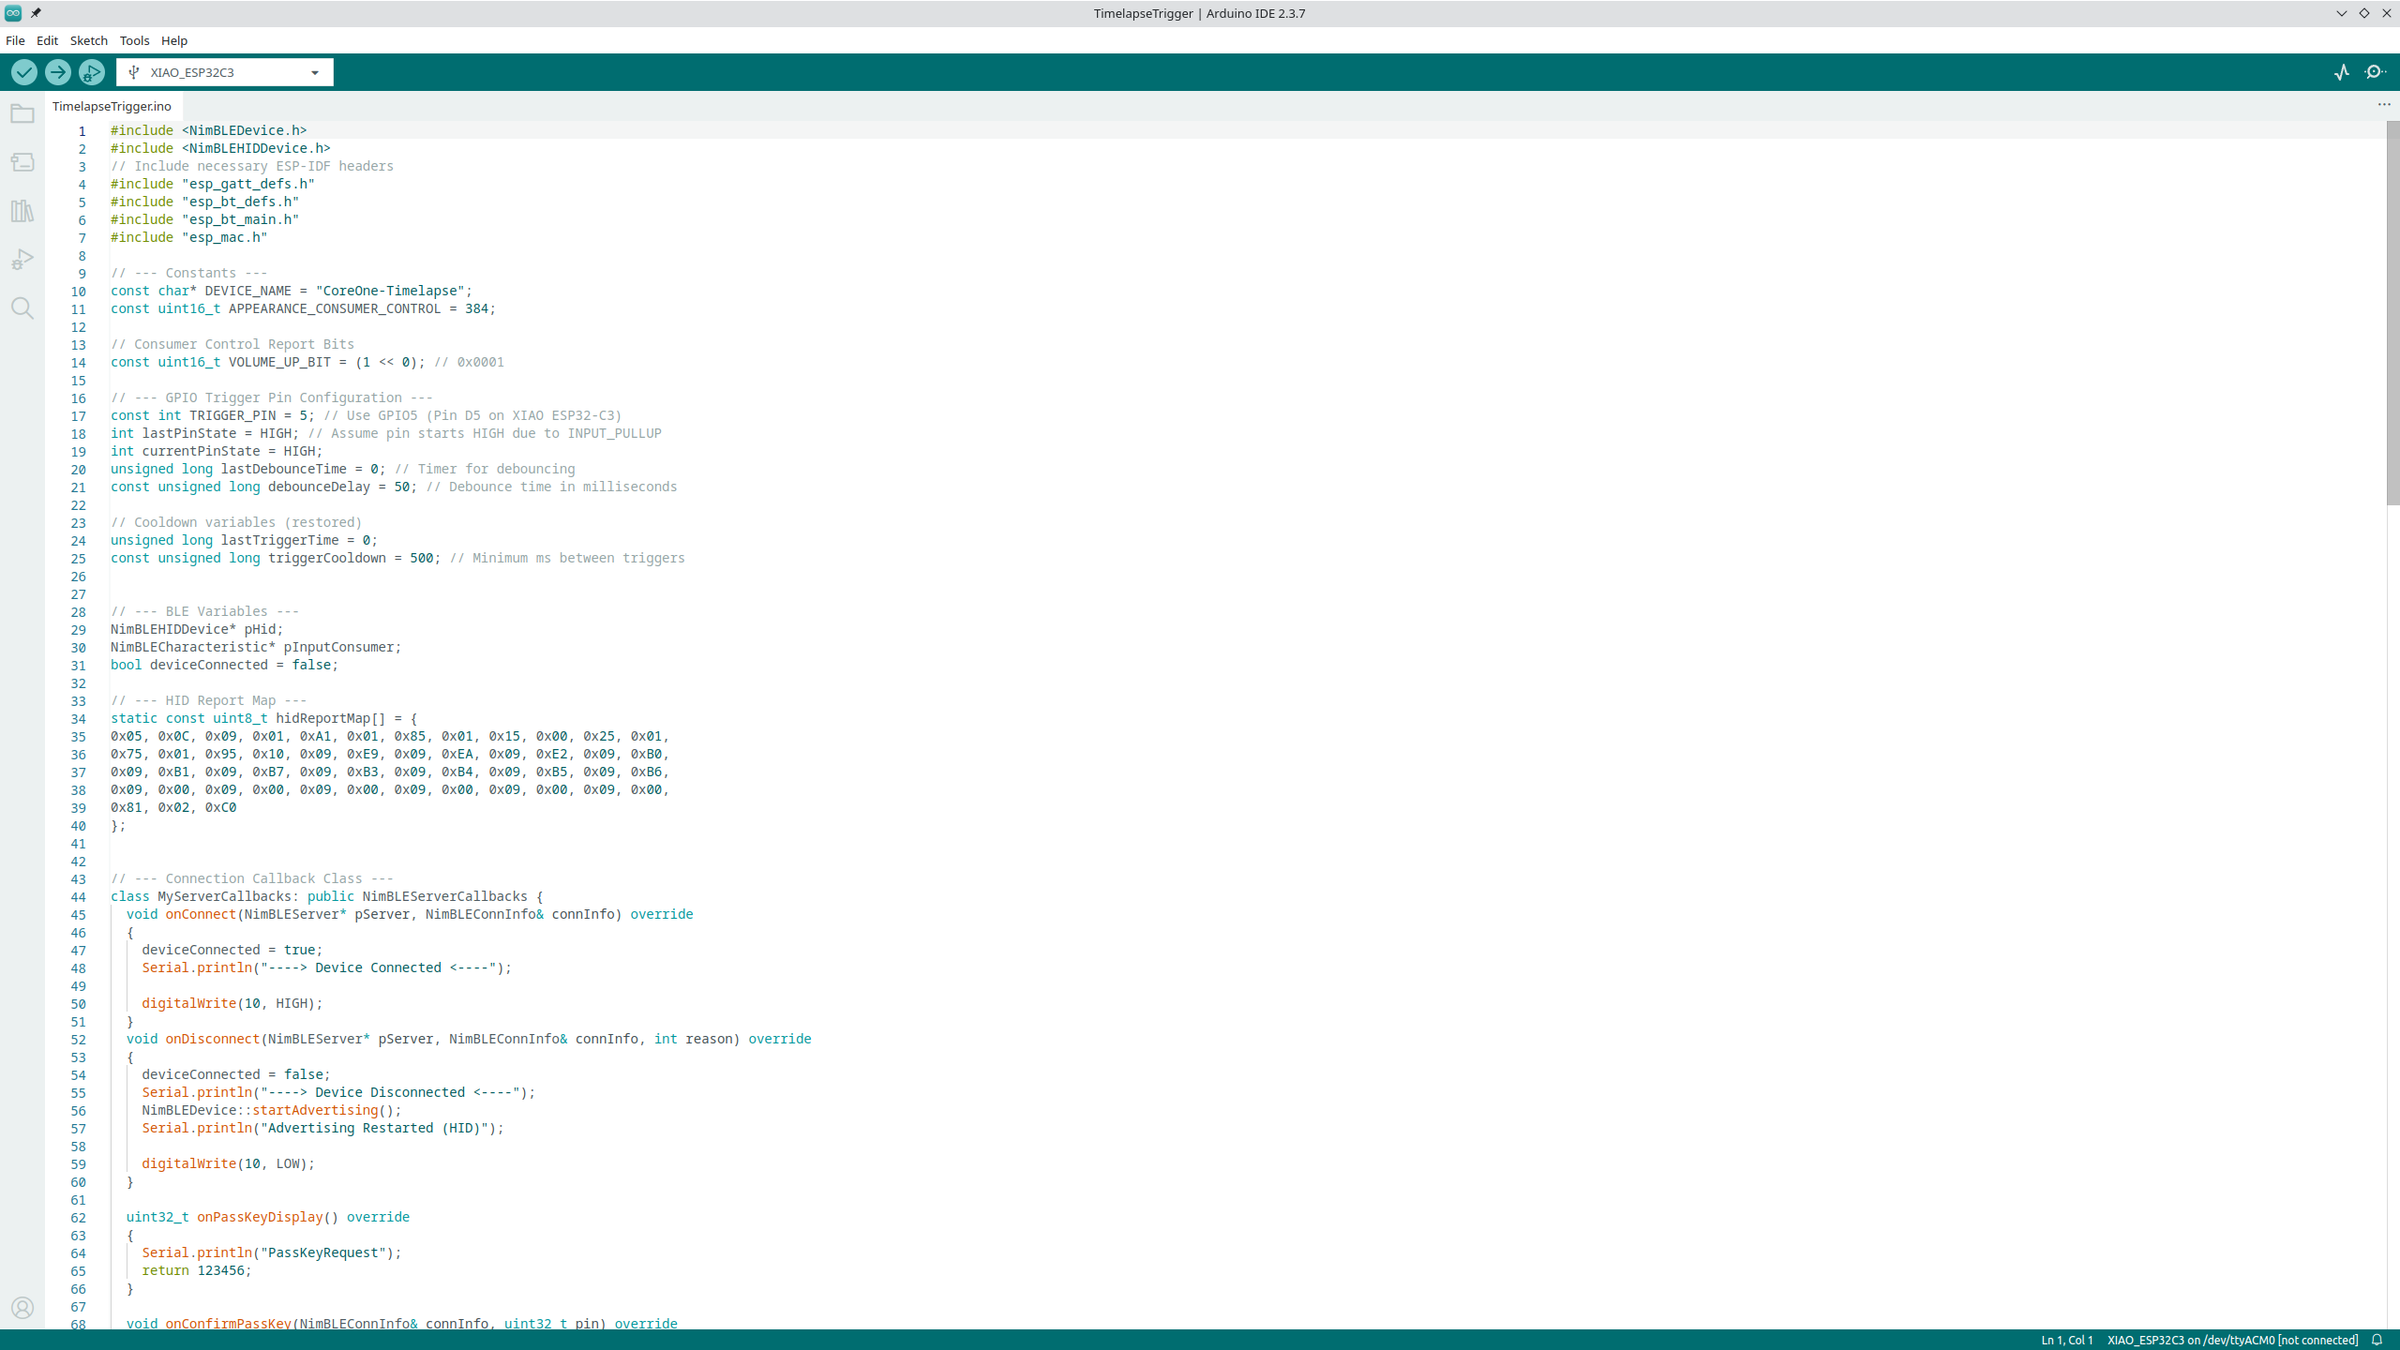The height and width of the screenshot is (1350, 2400).
Task: Open the Sketch menu
Action: (x=88, y=41)
